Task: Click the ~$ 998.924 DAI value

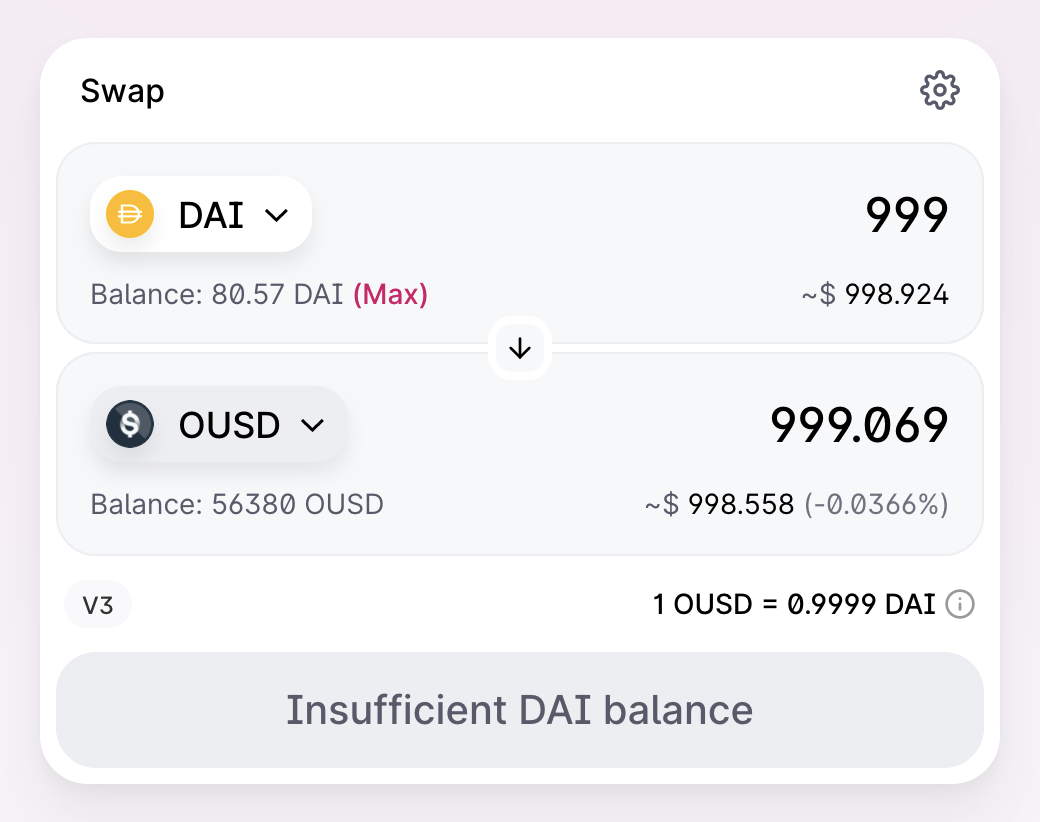Action: tap(875, 295)
